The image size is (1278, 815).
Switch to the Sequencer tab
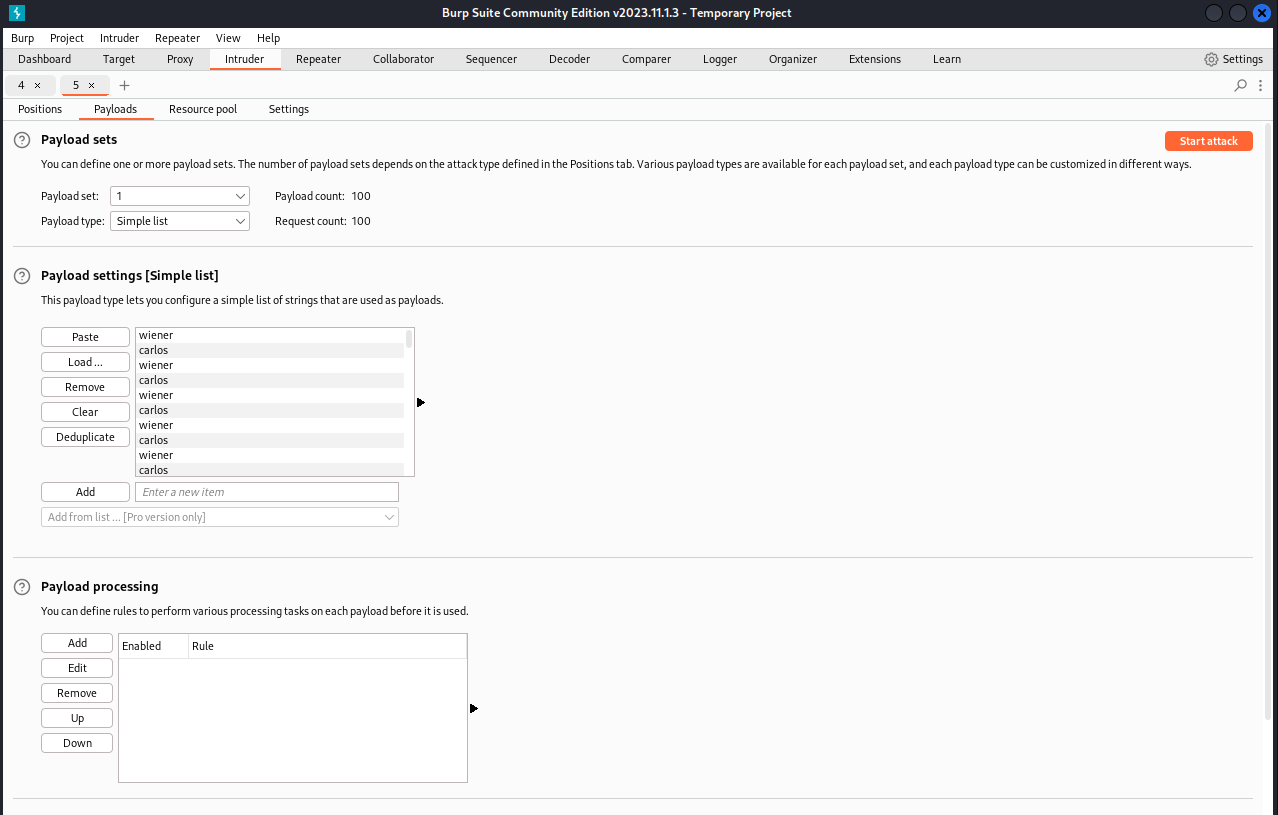(x=491, y=59)
